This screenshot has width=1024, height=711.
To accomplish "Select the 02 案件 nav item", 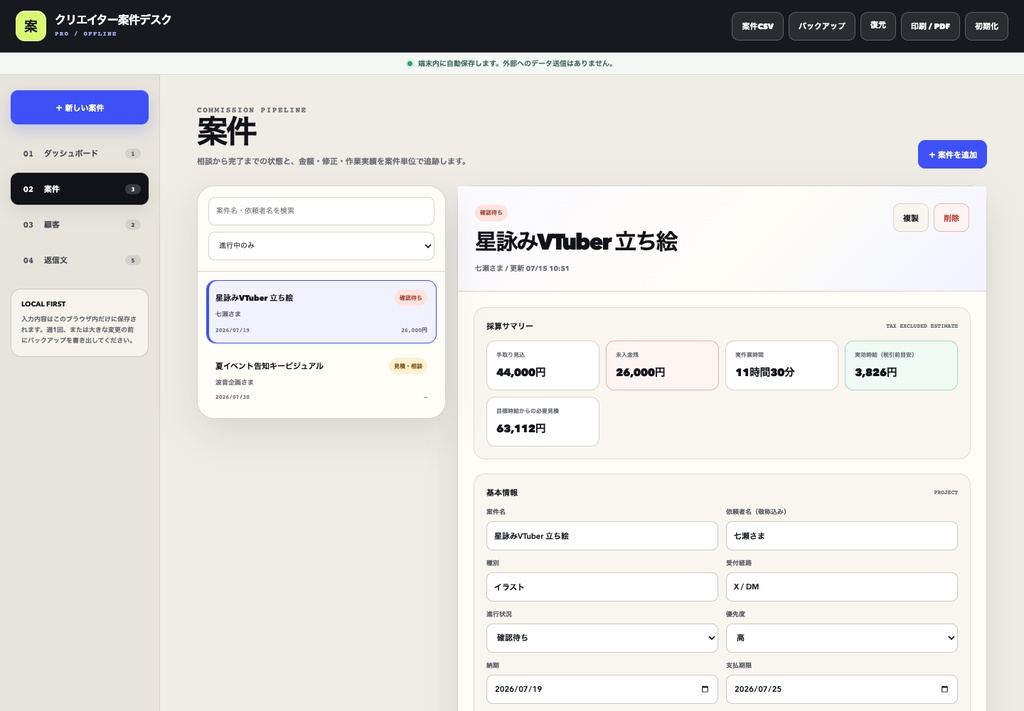I will coord(80,189).
